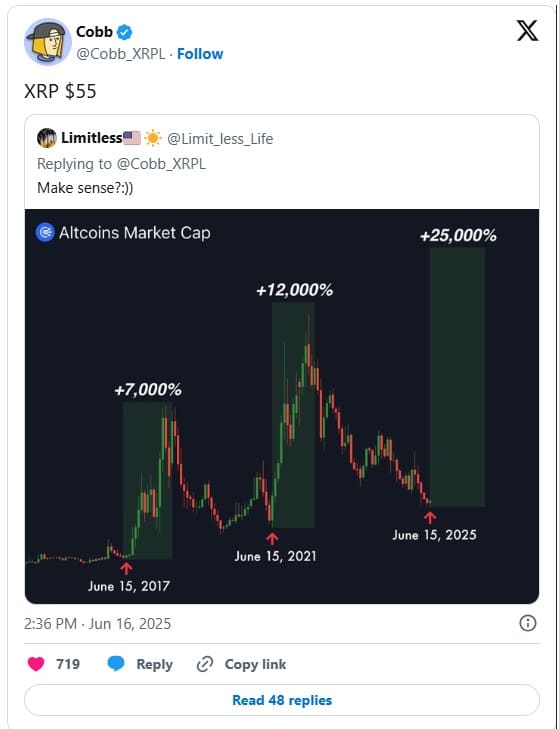Open the tweet info circle icon
Image resolution: width=559 pixels, height=729 pixels.
[x=527, y=623]
